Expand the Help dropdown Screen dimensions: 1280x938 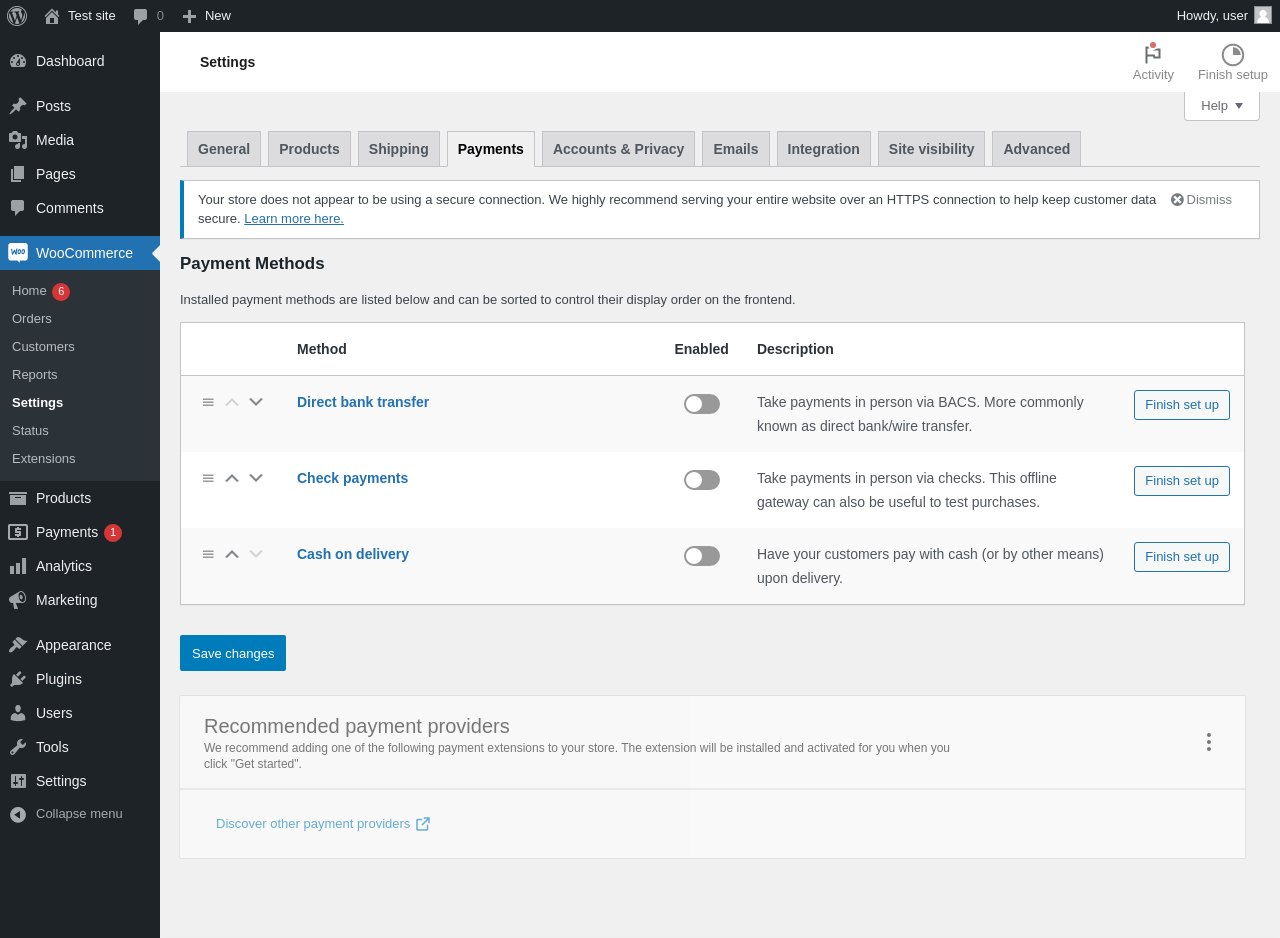pos(1221,106)
